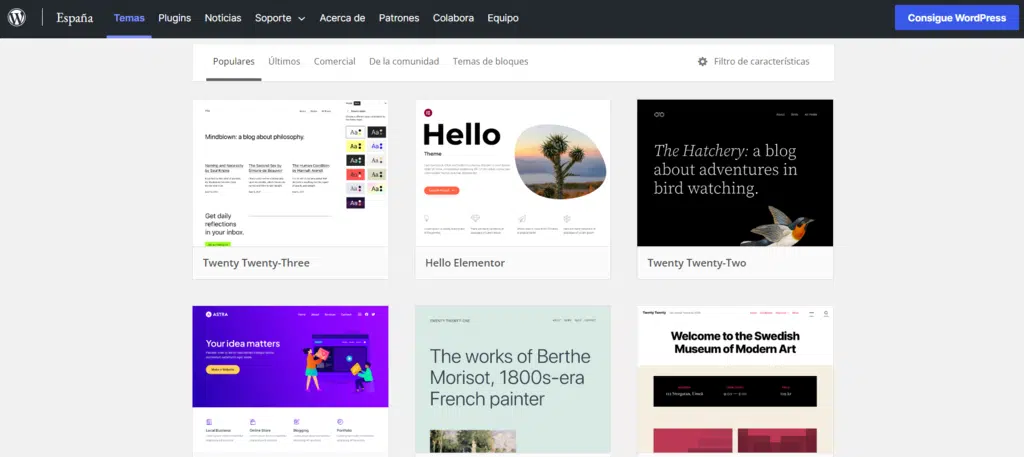The image size is (1024, 457).
Task: Select the Temas menu item
Action: [x=129, y=18]
